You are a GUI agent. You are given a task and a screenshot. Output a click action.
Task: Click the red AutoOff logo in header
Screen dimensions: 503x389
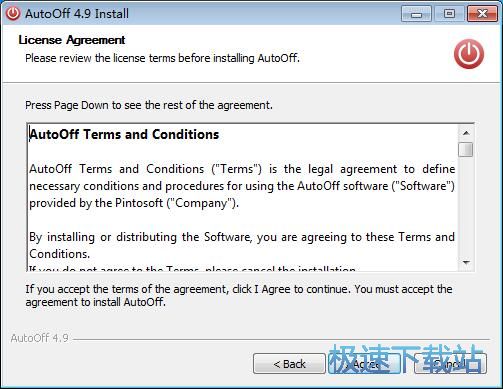[x=469, y=54]
